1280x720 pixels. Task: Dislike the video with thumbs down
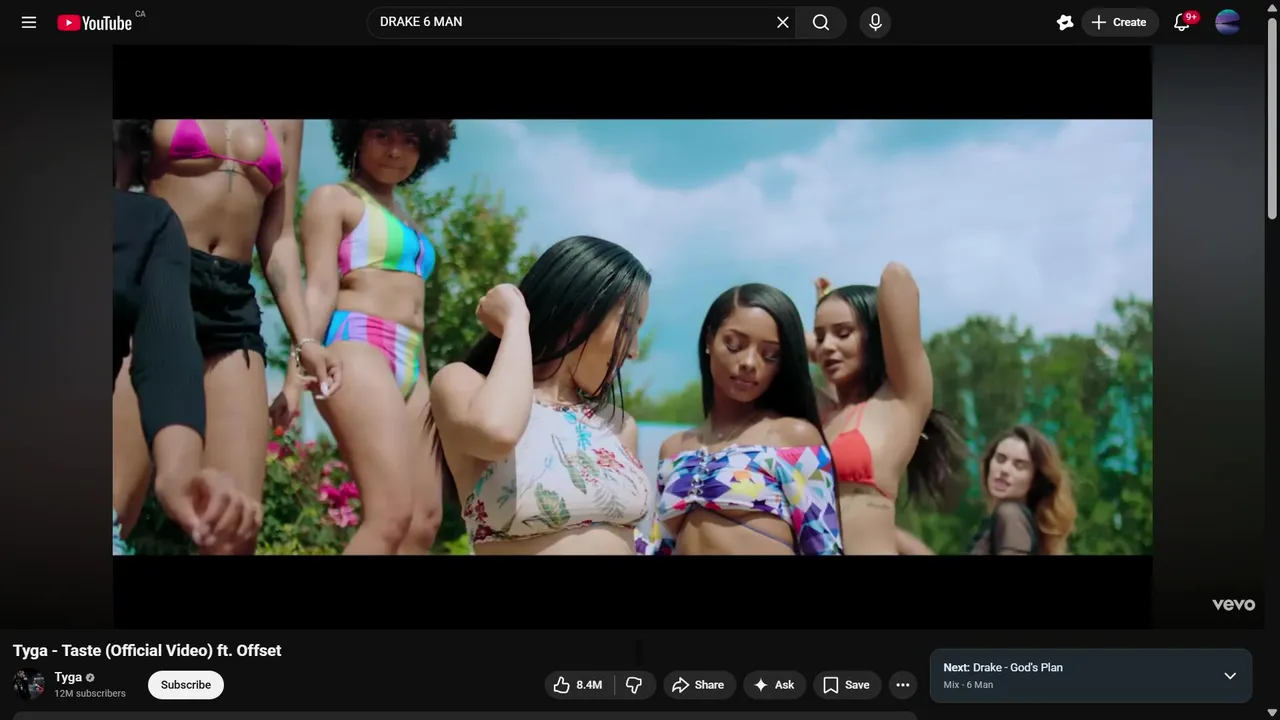tap(634, 685)
